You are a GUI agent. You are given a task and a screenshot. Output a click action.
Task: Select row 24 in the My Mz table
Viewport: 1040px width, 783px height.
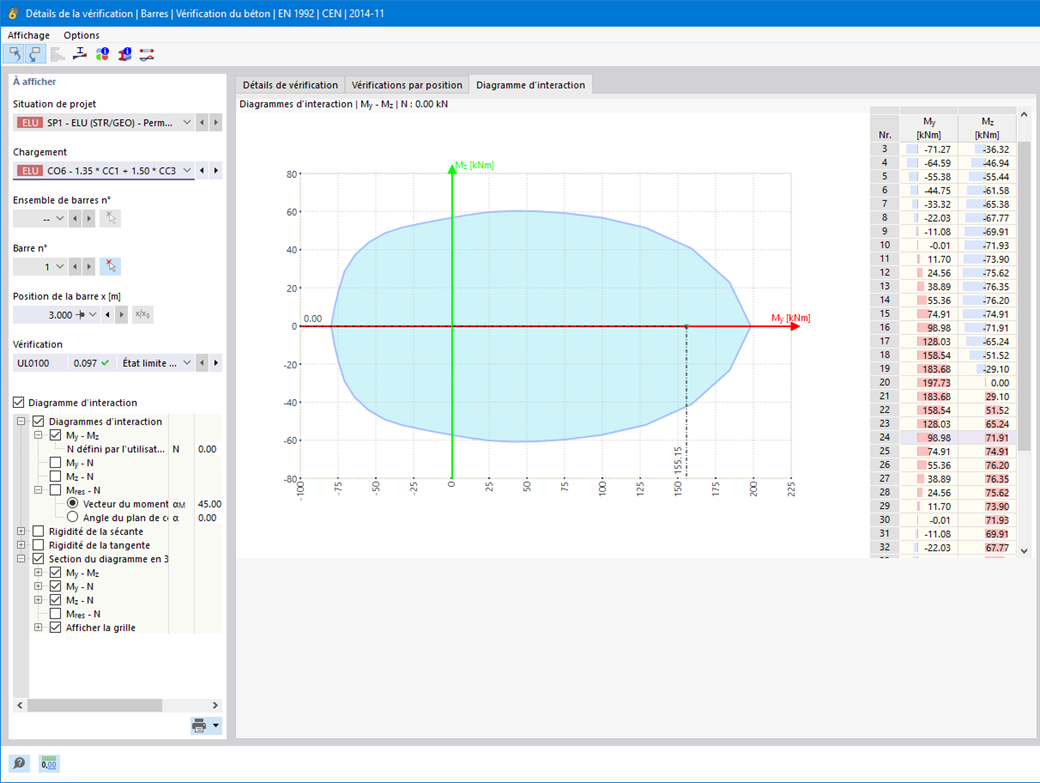pos(942,438)
